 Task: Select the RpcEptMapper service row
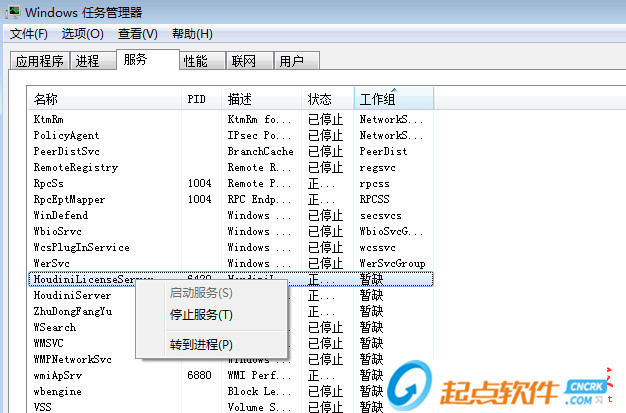pyautogui.click(x=231, y=199)
